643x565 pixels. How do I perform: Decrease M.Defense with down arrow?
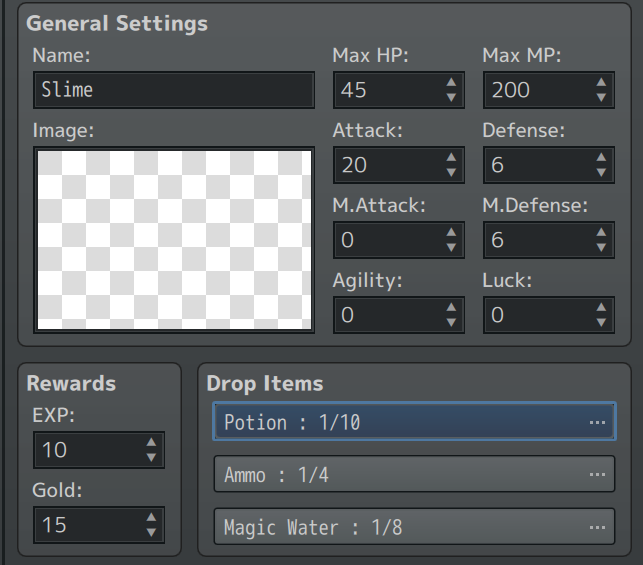tap(602, 248)
